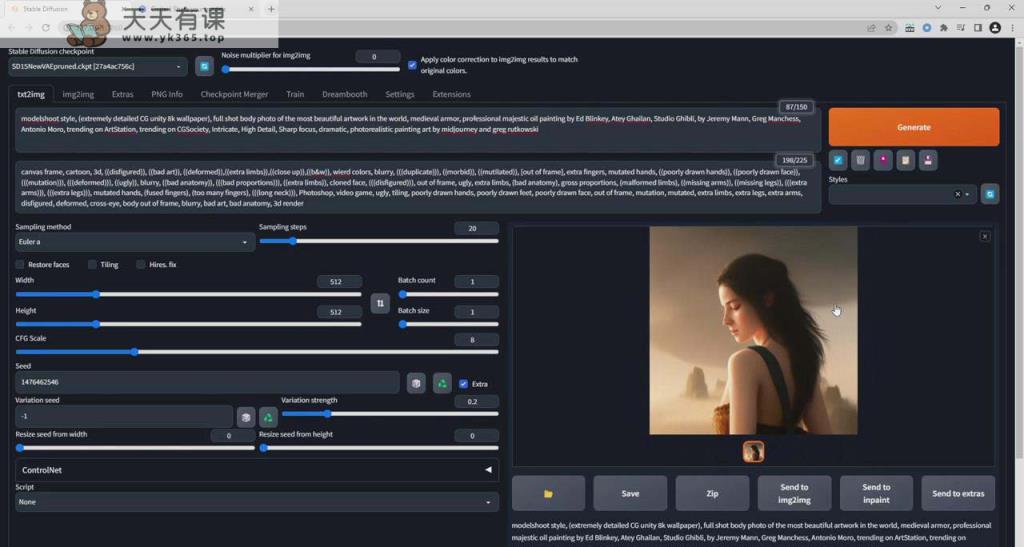
Task: Toggle Apply color correction checkbox
Action: (x=412, y=65)
